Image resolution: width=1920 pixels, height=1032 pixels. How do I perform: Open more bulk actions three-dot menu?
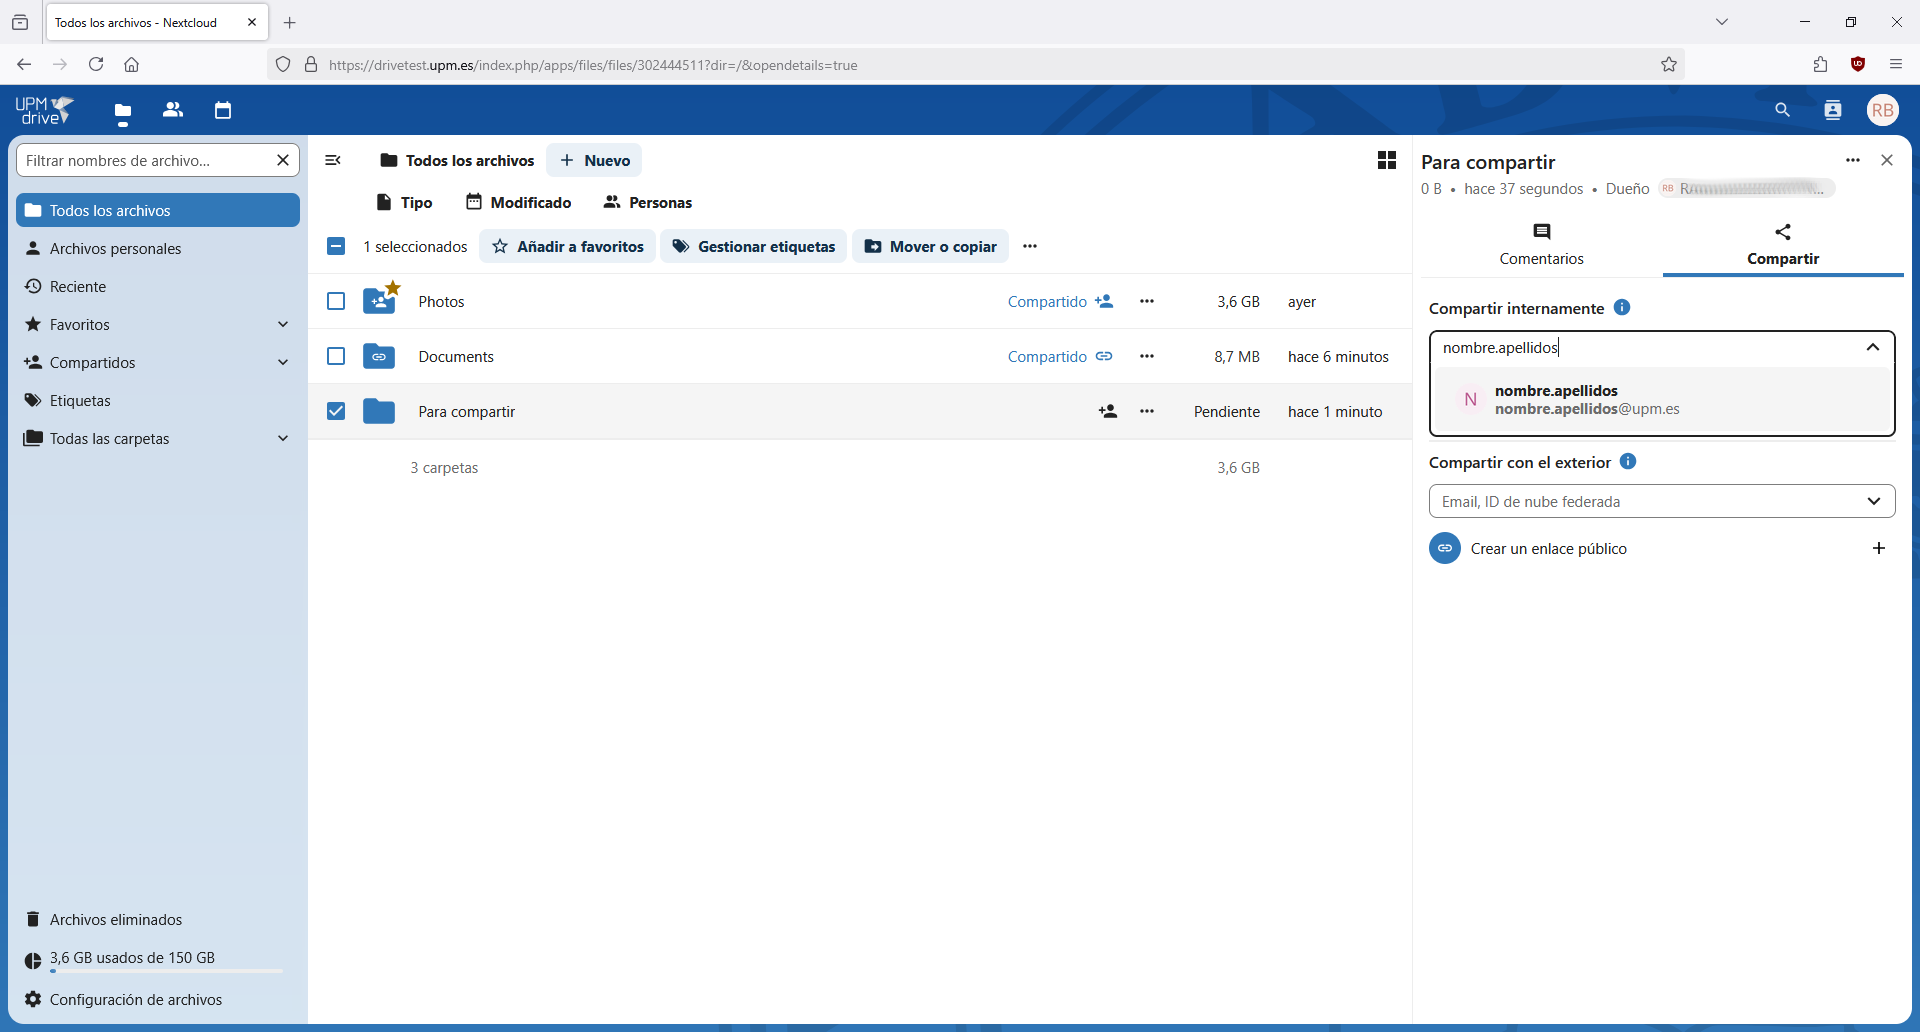pyautogui.click(x=1030, y=246)
